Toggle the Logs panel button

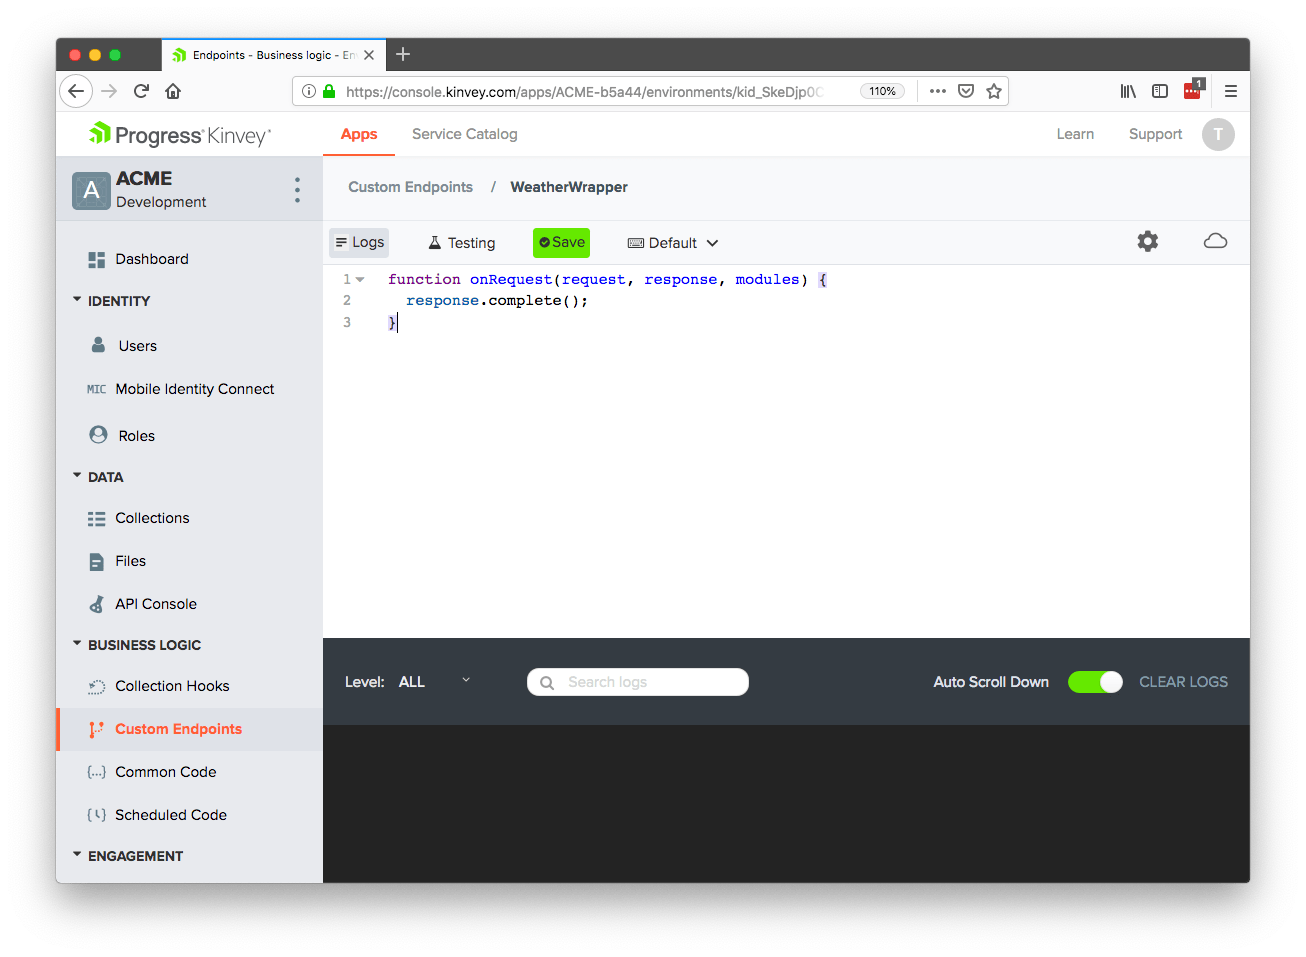(359, 243)
